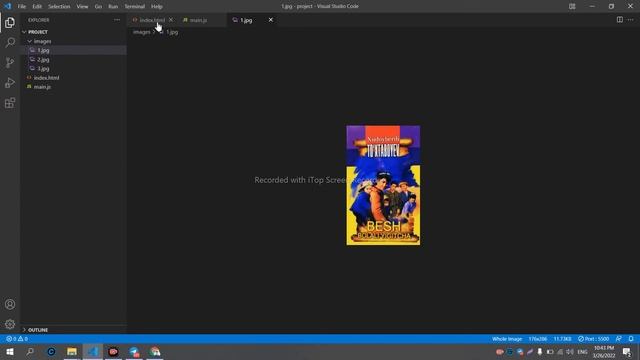The width and height of the screenshot is (640, 360).
Task: Close the 1.jpg editor tab
Action: point(271,20)
